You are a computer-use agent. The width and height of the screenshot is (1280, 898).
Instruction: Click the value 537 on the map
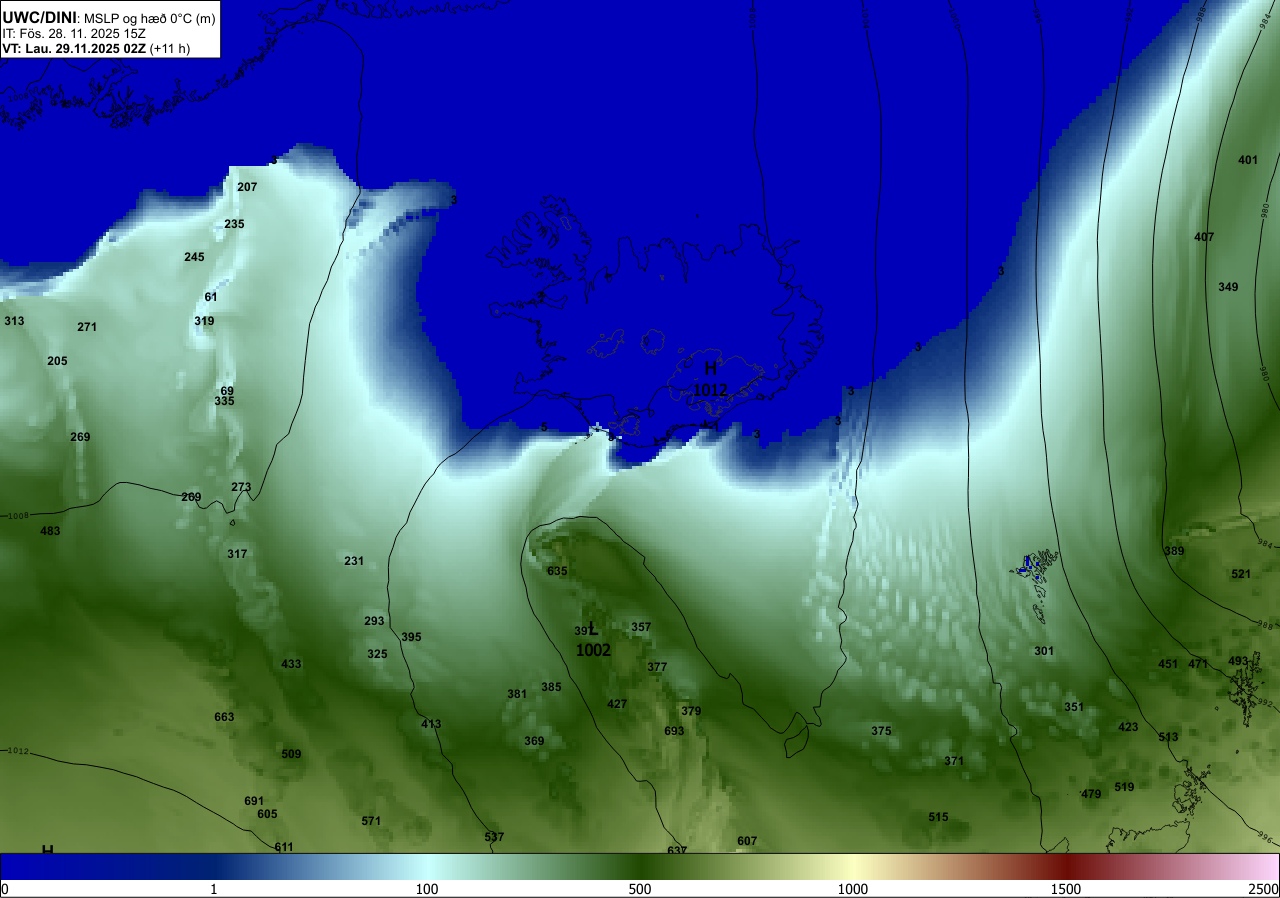pyautogui.click(x=494, y=837)
